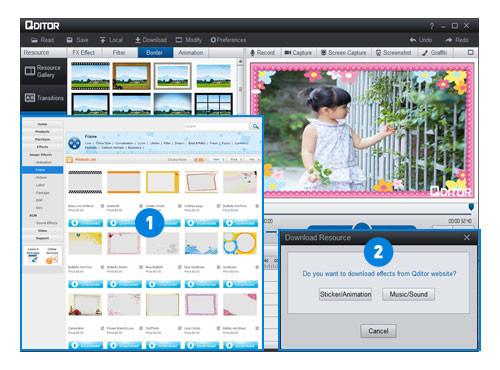Move the blue preview playhead marker
This screenshot has width=500, height=370.
(x=471, y=207)
